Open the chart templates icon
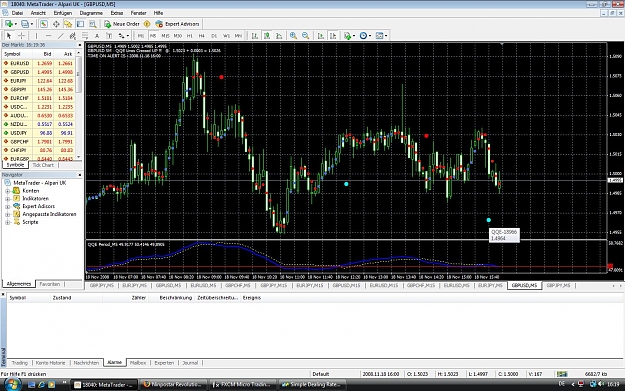625x391 pixels. (379, 36)
